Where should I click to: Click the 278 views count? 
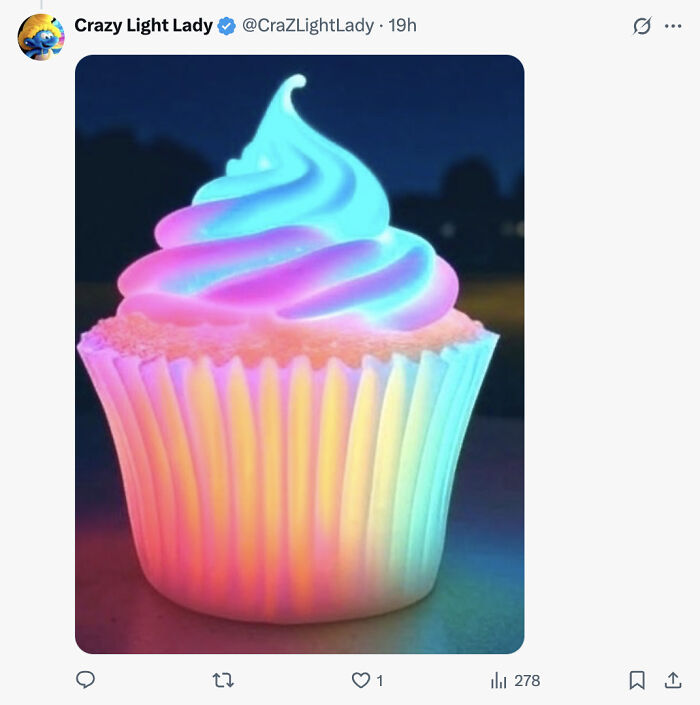pos(527,681)
